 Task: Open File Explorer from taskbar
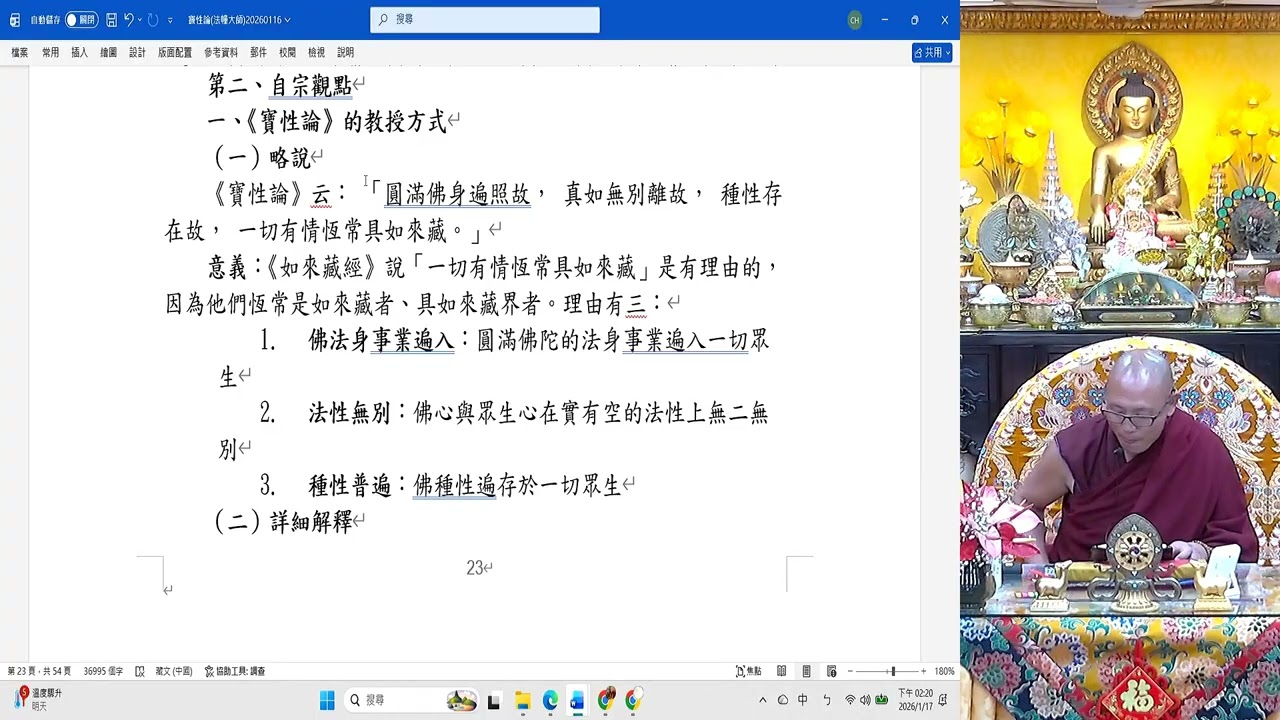522,700
